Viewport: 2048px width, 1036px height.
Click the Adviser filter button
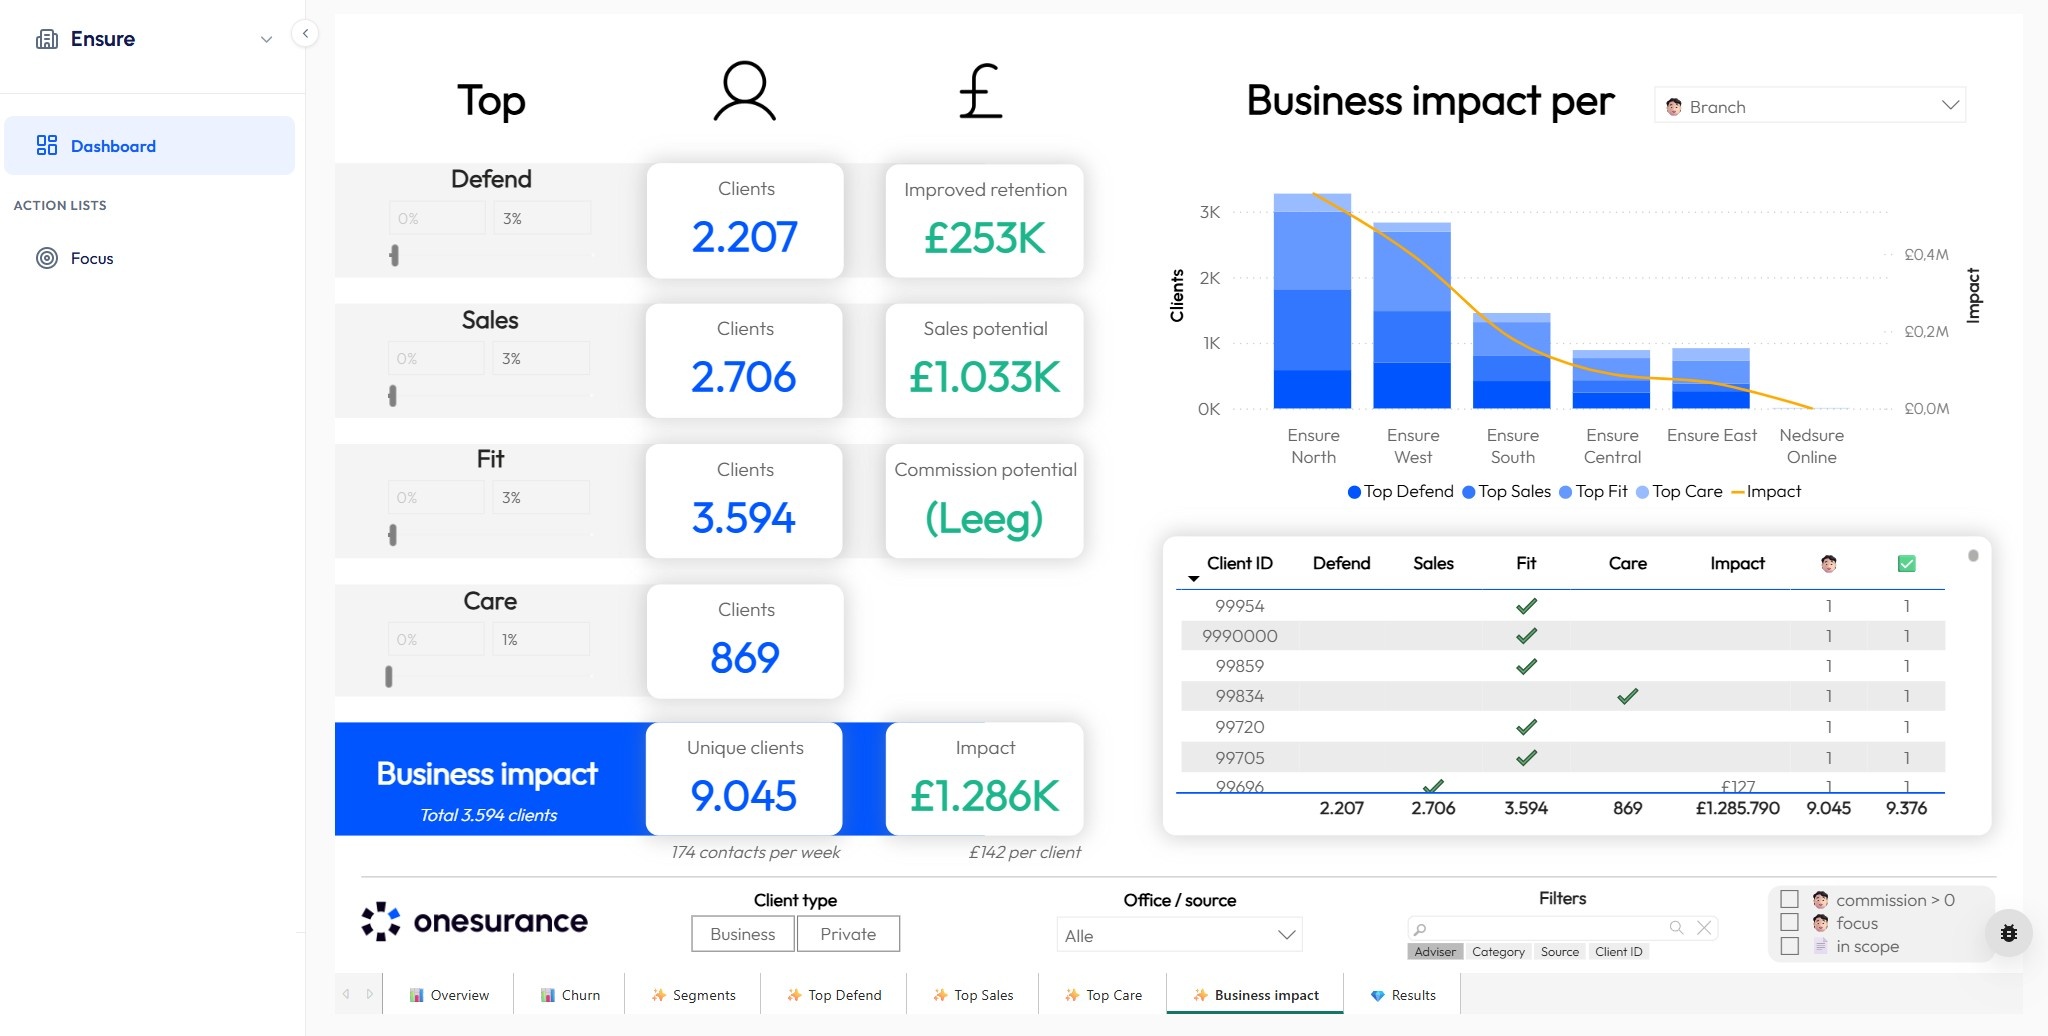pos(1436,951)
